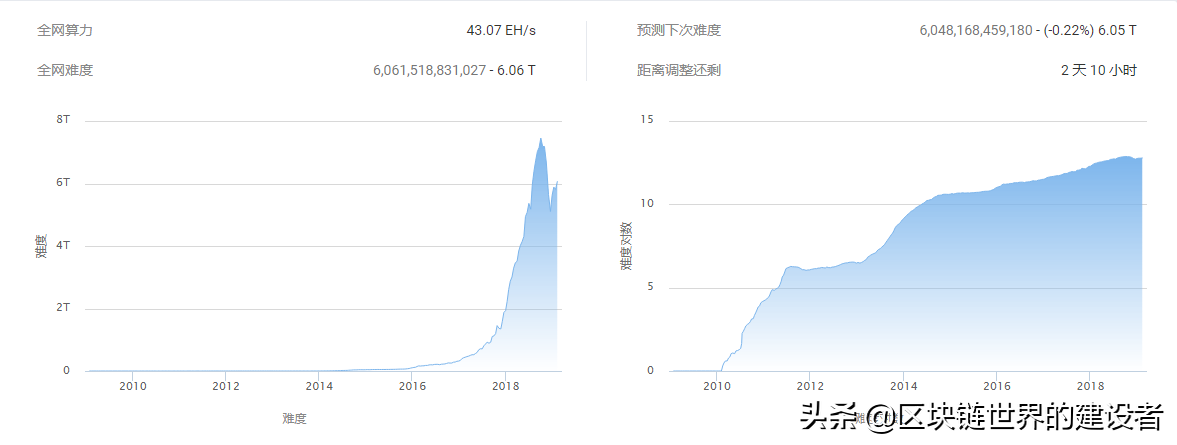Click the 2T y-axis label on difficulty chart
1177x445 pixels.
tap(63, 308)
